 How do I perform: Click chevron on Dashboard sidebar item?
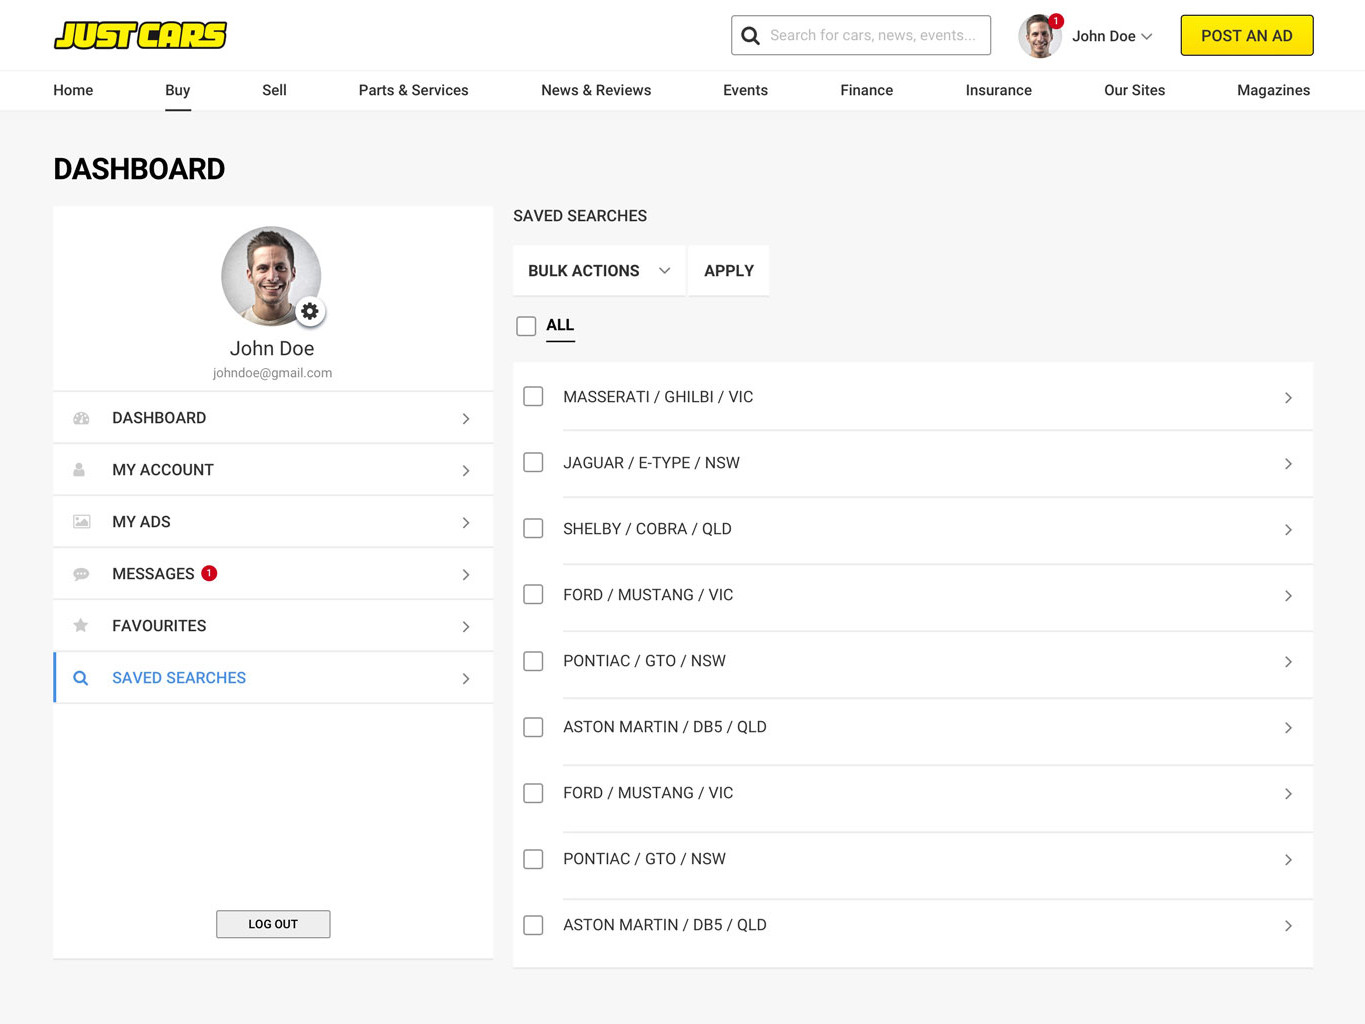pyautogui.click(x=466, y=419)
